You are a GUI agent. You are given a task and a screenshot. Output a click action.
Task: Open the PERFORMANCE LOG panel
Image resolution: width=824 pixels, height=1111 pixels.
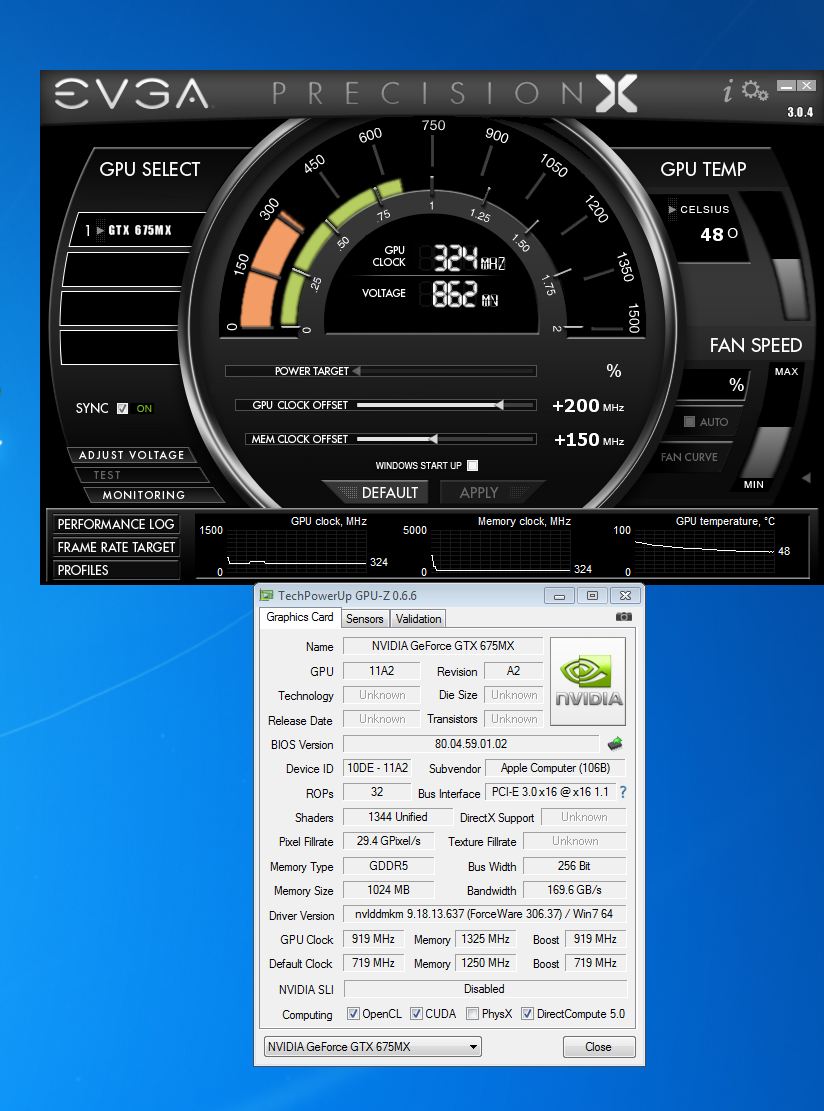pyautogui.click(x=115, y=524)
